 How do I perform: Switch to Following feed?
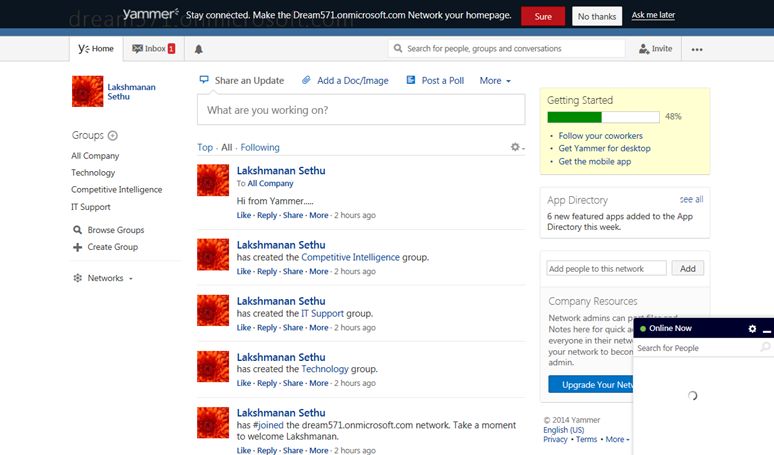[x=260, y=147]
